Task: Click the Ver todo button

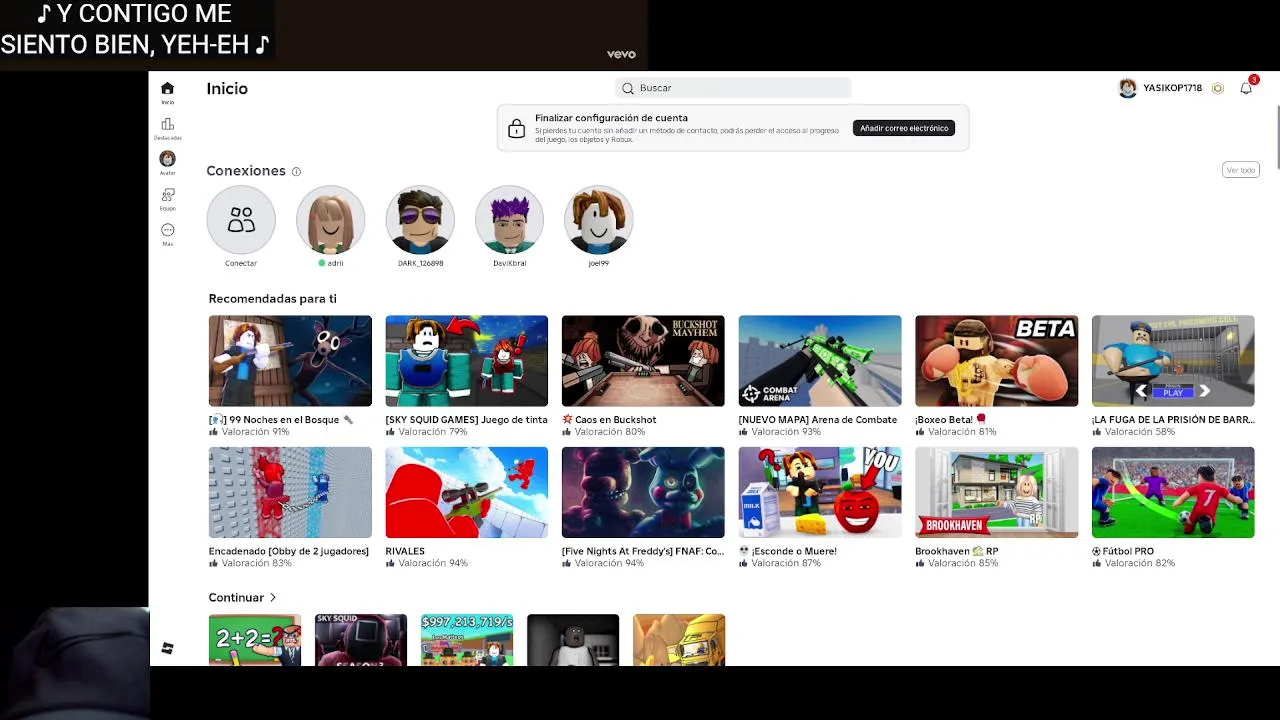Action: tap(1240, 170)
